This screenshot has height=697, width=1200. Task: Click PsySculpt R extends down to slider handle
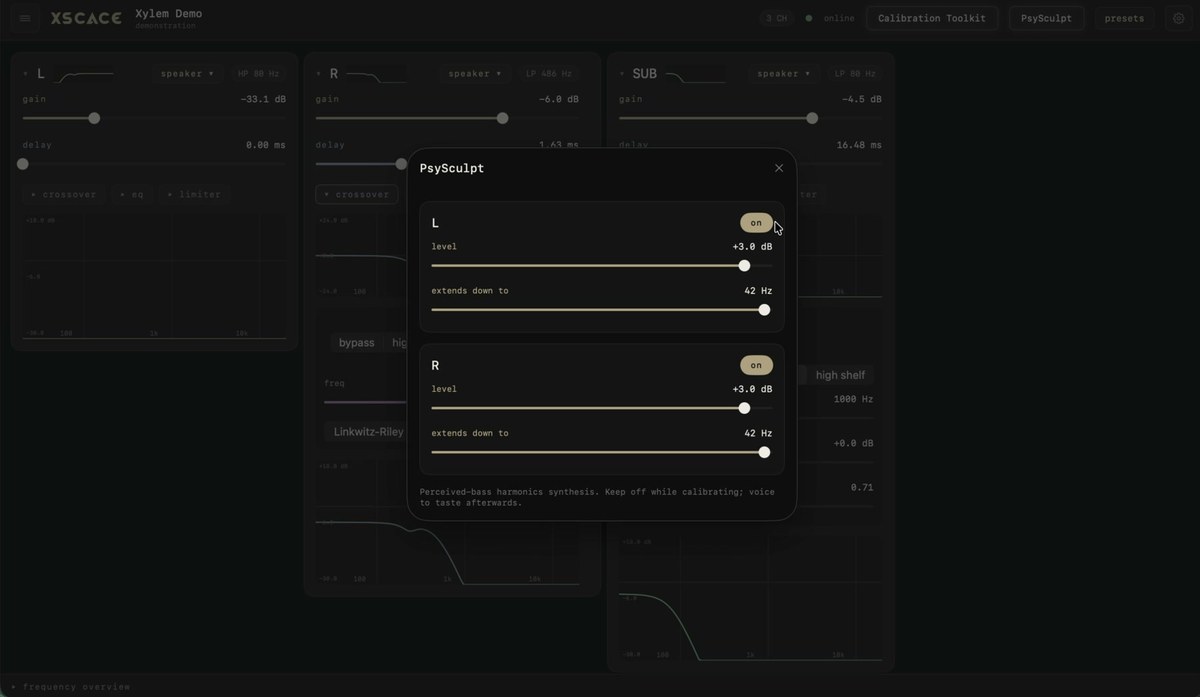click(764, 452)
